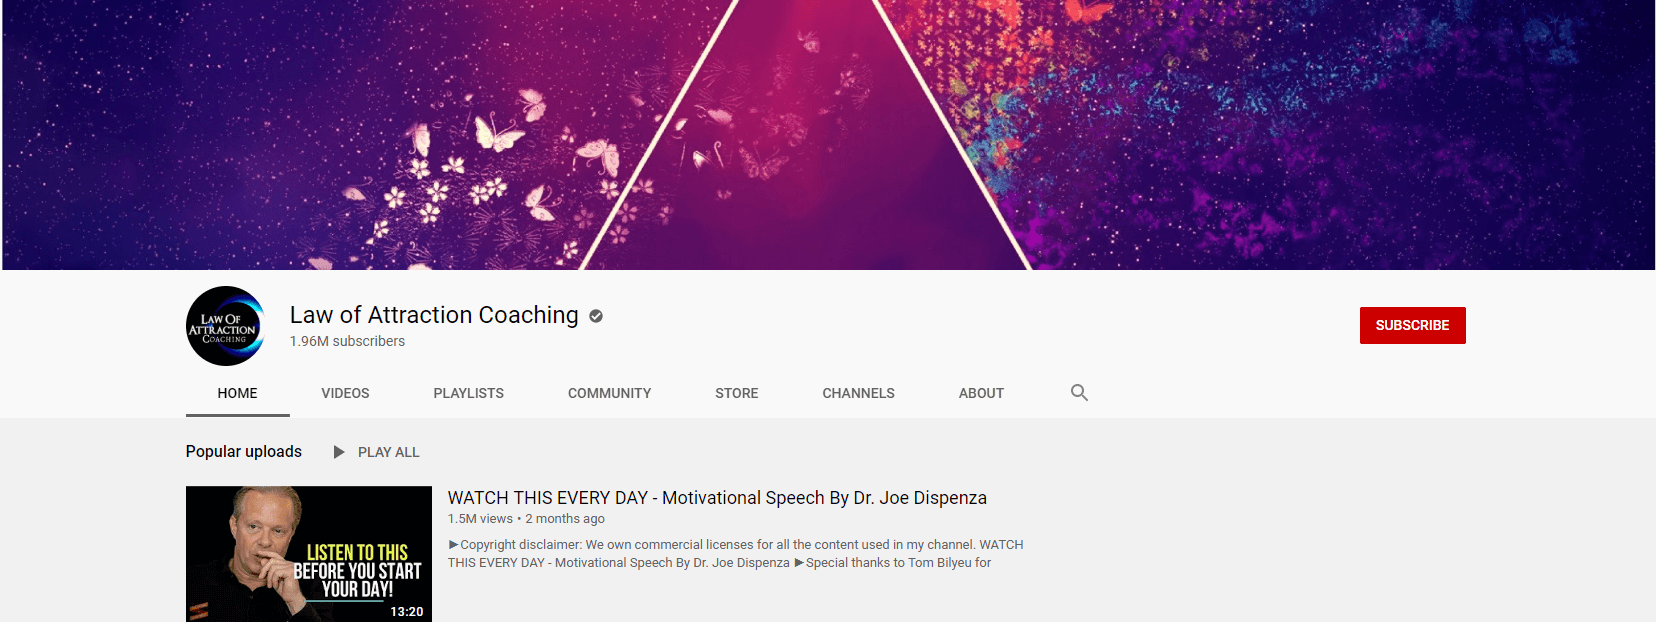The height and width of the screenshot is (622, 1656).
Task: Click the channel banner image
Action: click(x=828, y=135)
